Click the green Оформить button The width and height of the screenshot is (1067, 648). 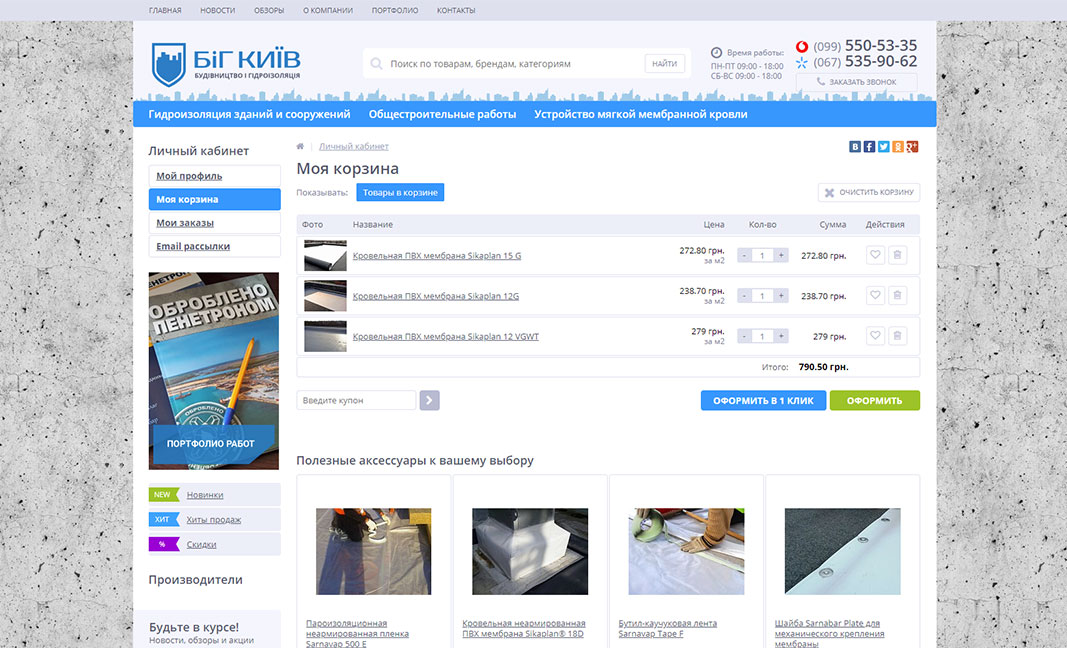(x=874, y=400)
